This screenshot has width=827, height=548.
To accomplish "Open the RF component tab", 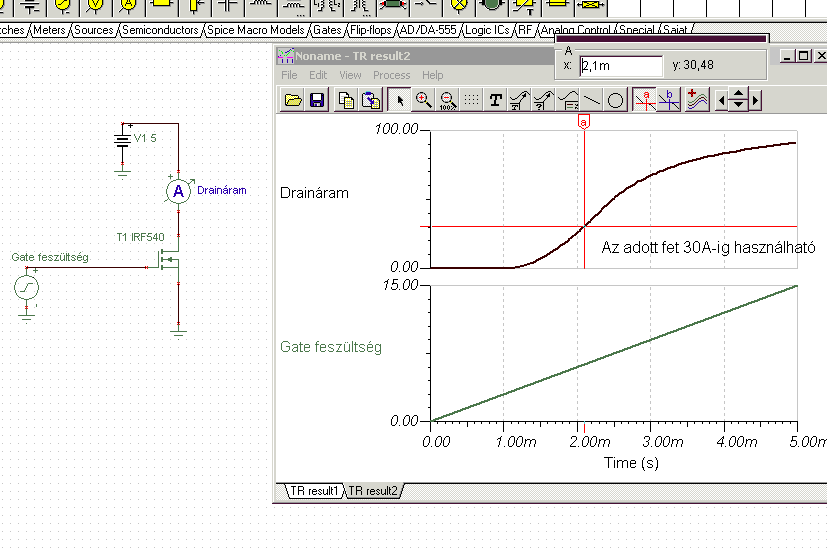I will pos(525,30).
